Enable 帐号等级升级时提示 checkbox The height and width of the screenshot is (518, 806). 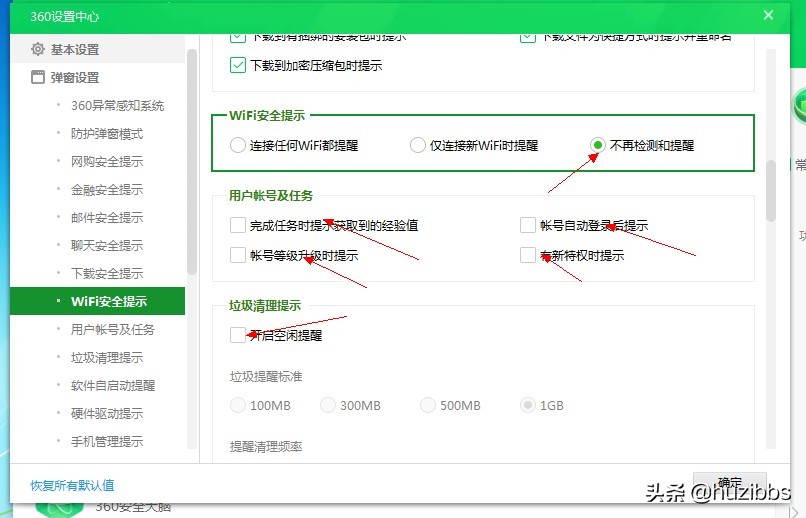click(237, 255)
